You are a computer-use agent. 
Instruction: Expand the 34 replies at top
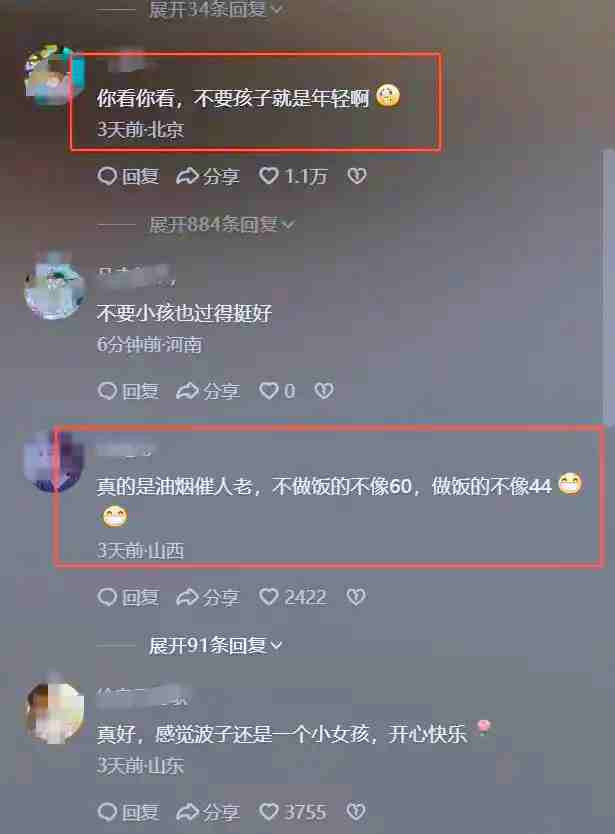click(x=215, y=9)
